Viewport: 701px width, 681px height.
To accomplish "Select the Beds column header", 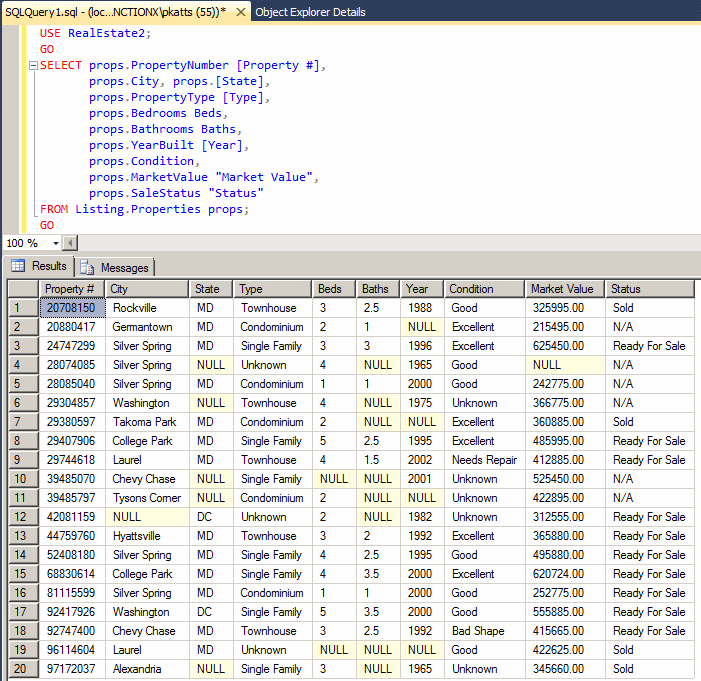I will coord(334,289).
